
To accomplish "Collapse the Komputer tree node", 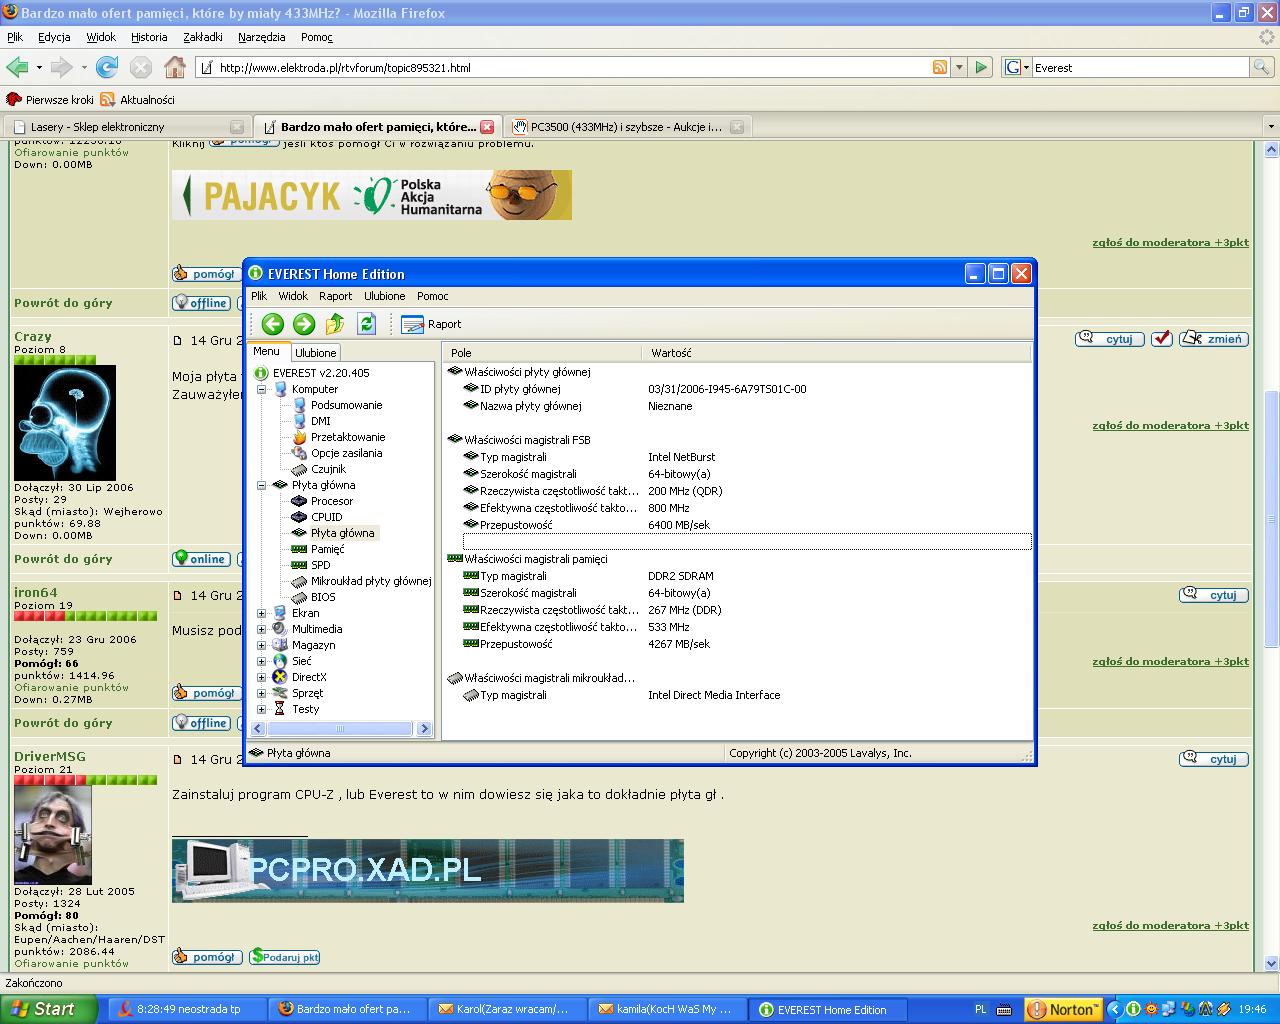I will click(x=262, y=389).
